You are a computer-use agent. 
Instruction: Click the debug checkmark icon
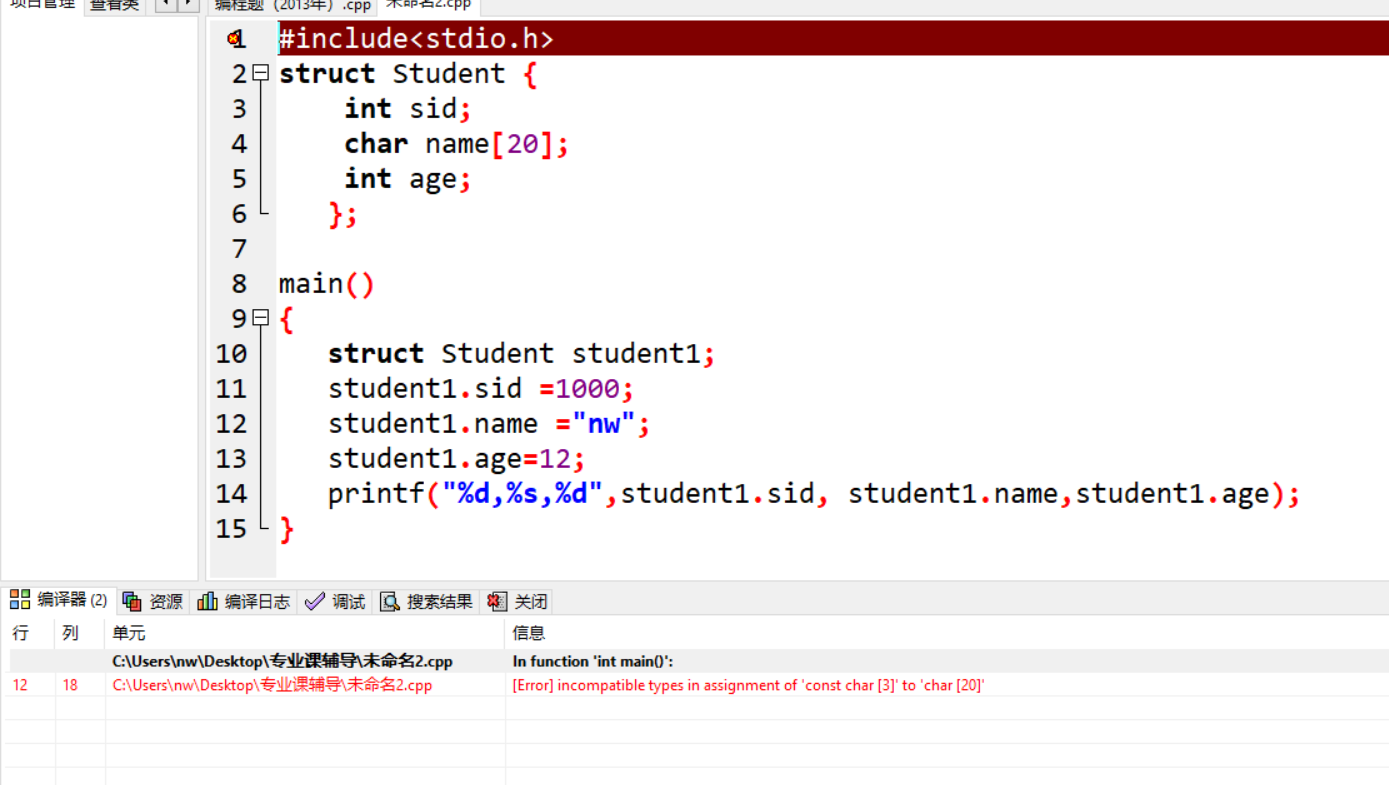(x=315, y=601)
